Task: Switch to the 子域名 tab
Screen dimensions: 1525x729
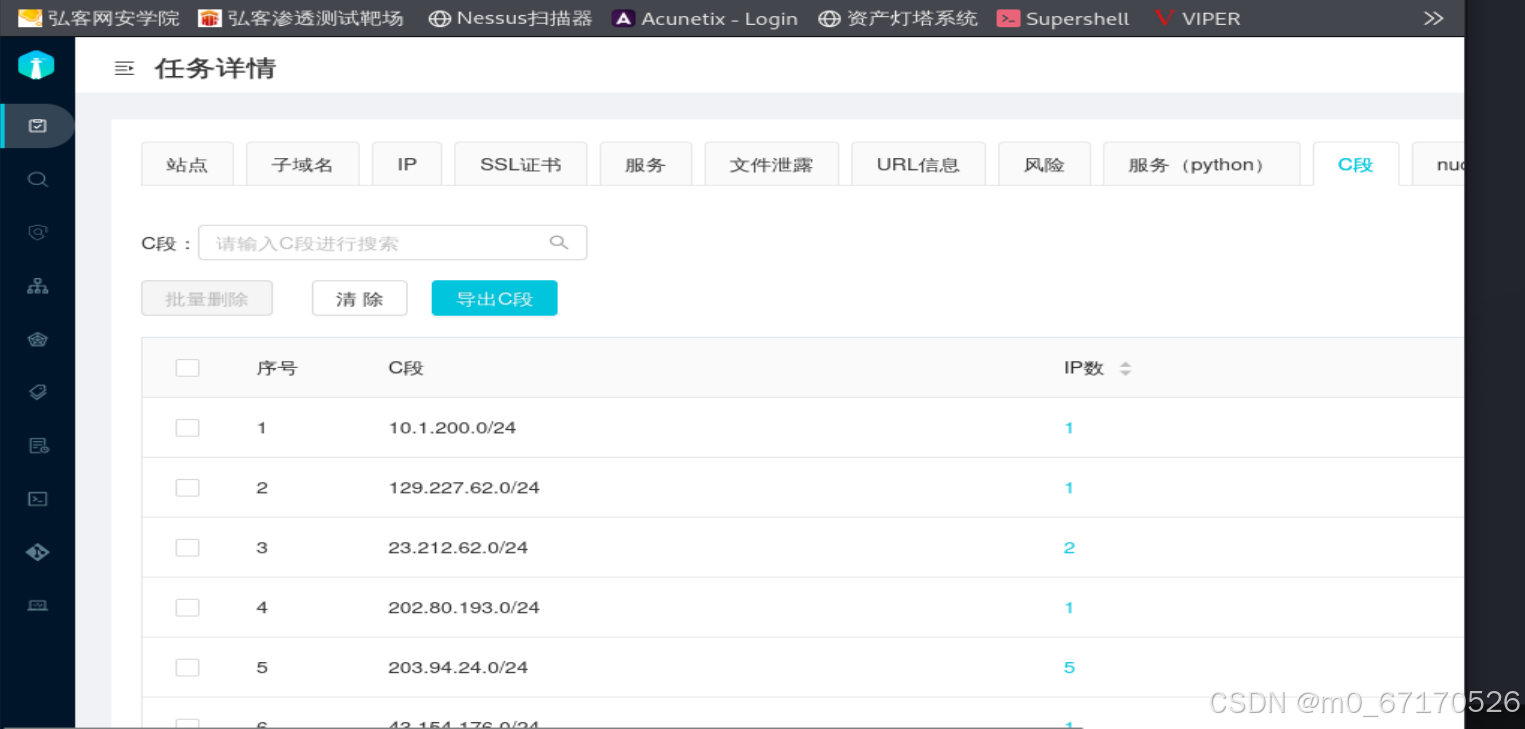Action: (302, 164)
